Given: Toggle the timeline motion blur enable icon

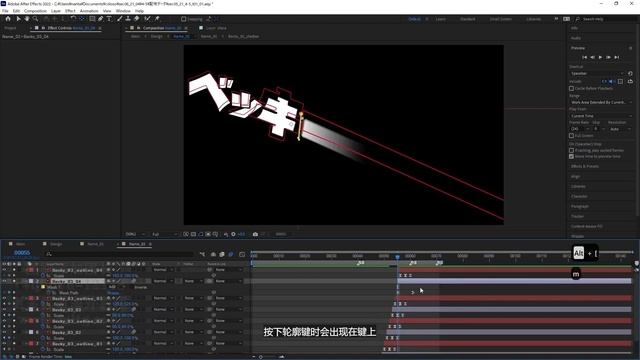Looking at the screenshot, I should coord(231,254).
